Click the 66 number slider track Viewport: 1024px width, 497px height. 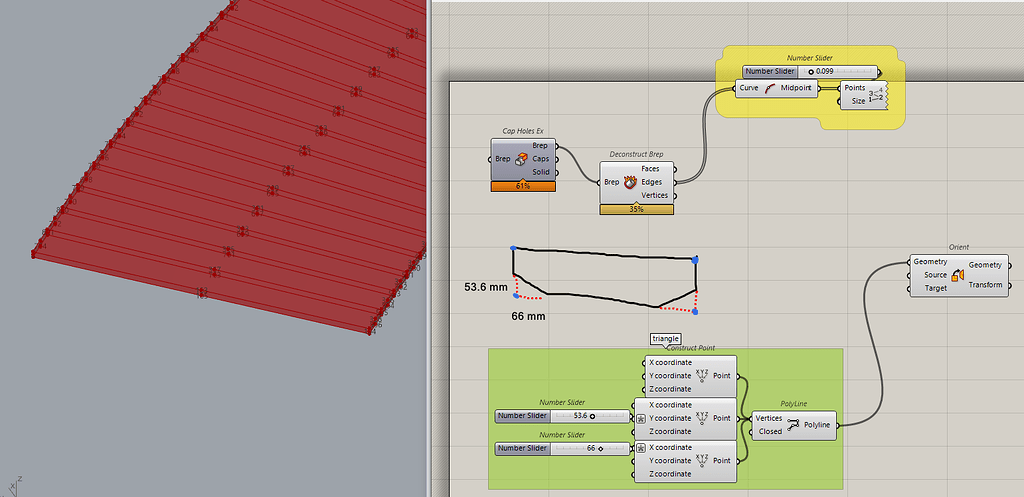tap(590, 448)
